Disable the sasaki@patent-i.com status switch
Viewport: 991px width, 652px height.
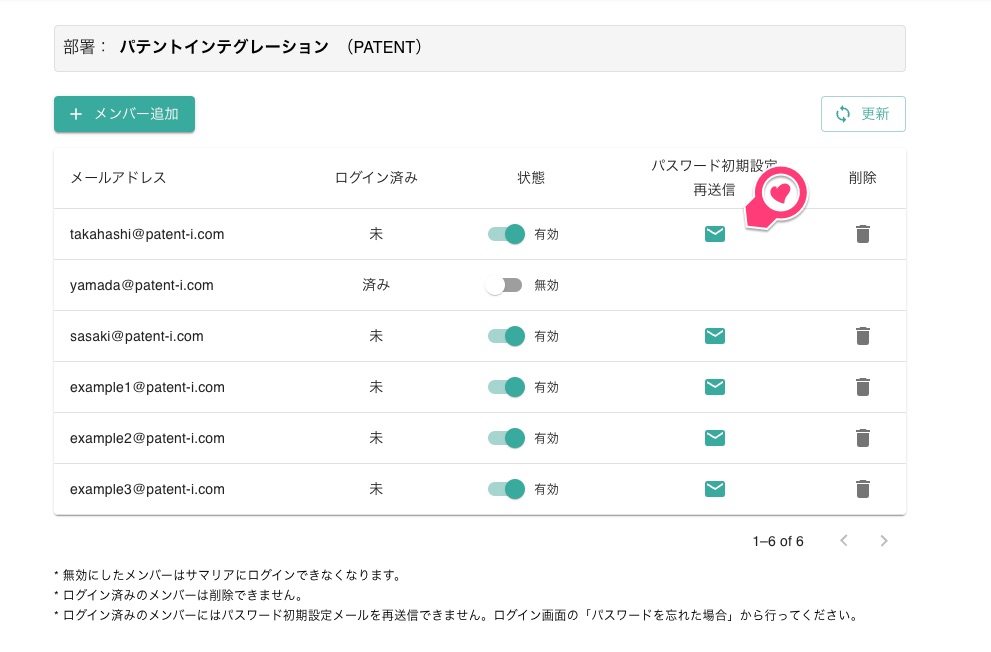[x=506, y=335]
